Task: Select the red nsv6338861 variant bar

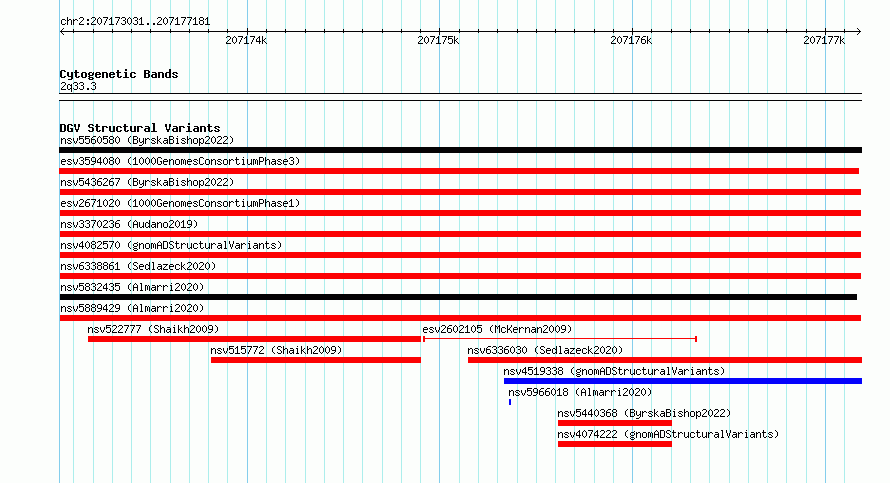Action: point(460,276)
